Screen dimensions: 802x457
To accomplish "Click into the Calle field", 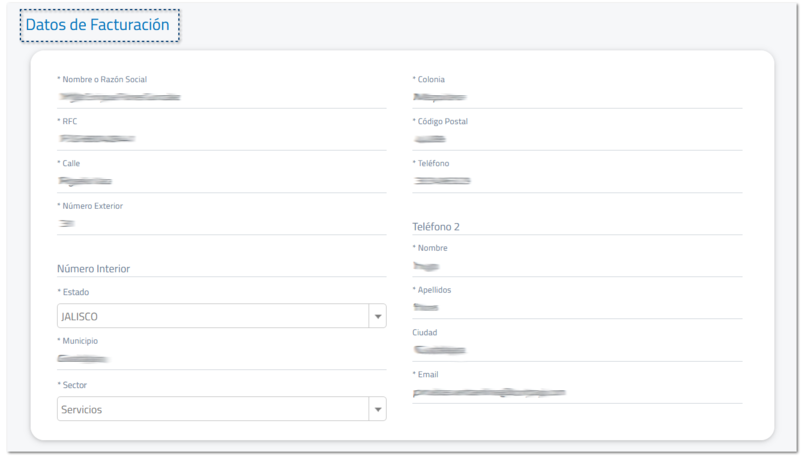I will (x=221, y=181).
